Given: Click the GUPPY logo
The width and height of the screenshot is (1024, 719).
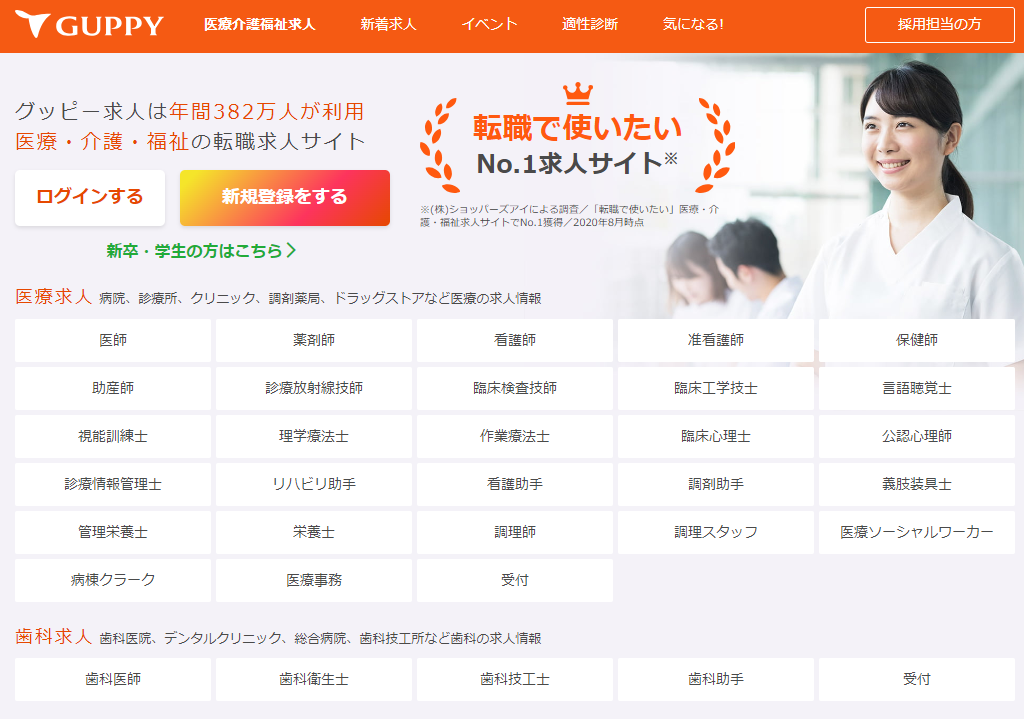Looking at the screenshot, I should (x=89, y=25).
